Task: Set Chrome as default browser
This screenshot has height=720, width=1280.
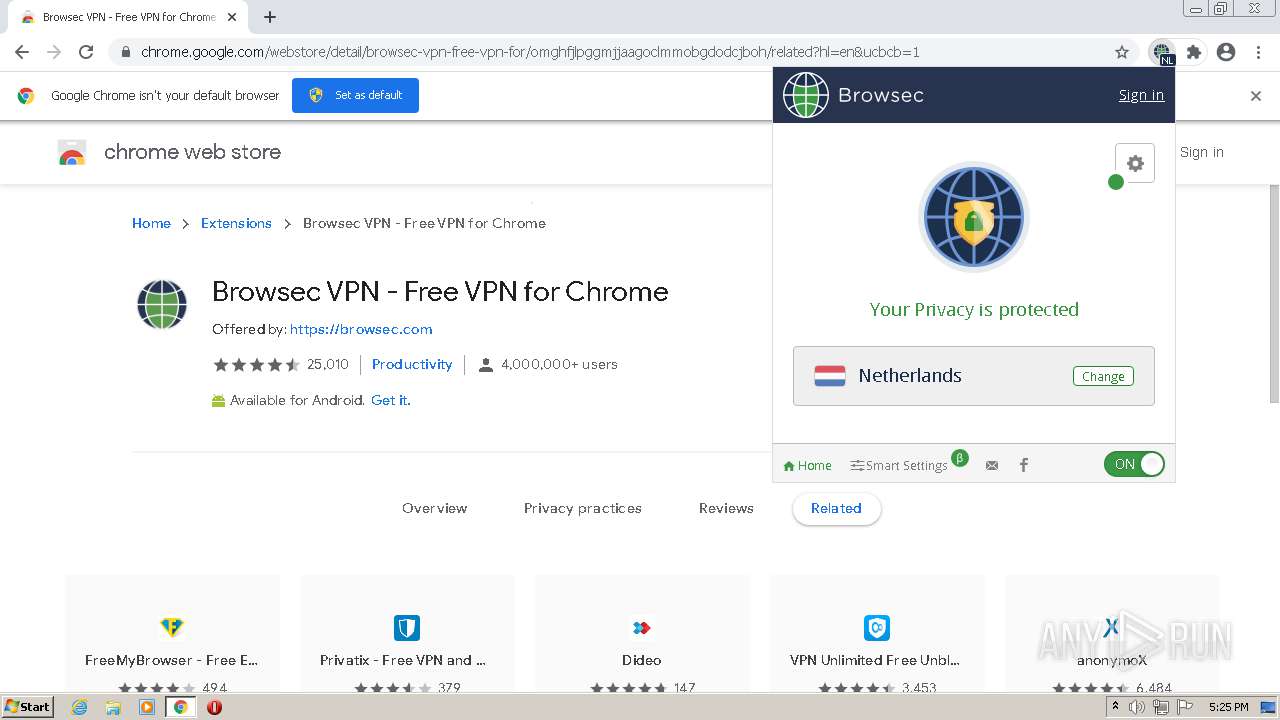Action: (355, 95)
